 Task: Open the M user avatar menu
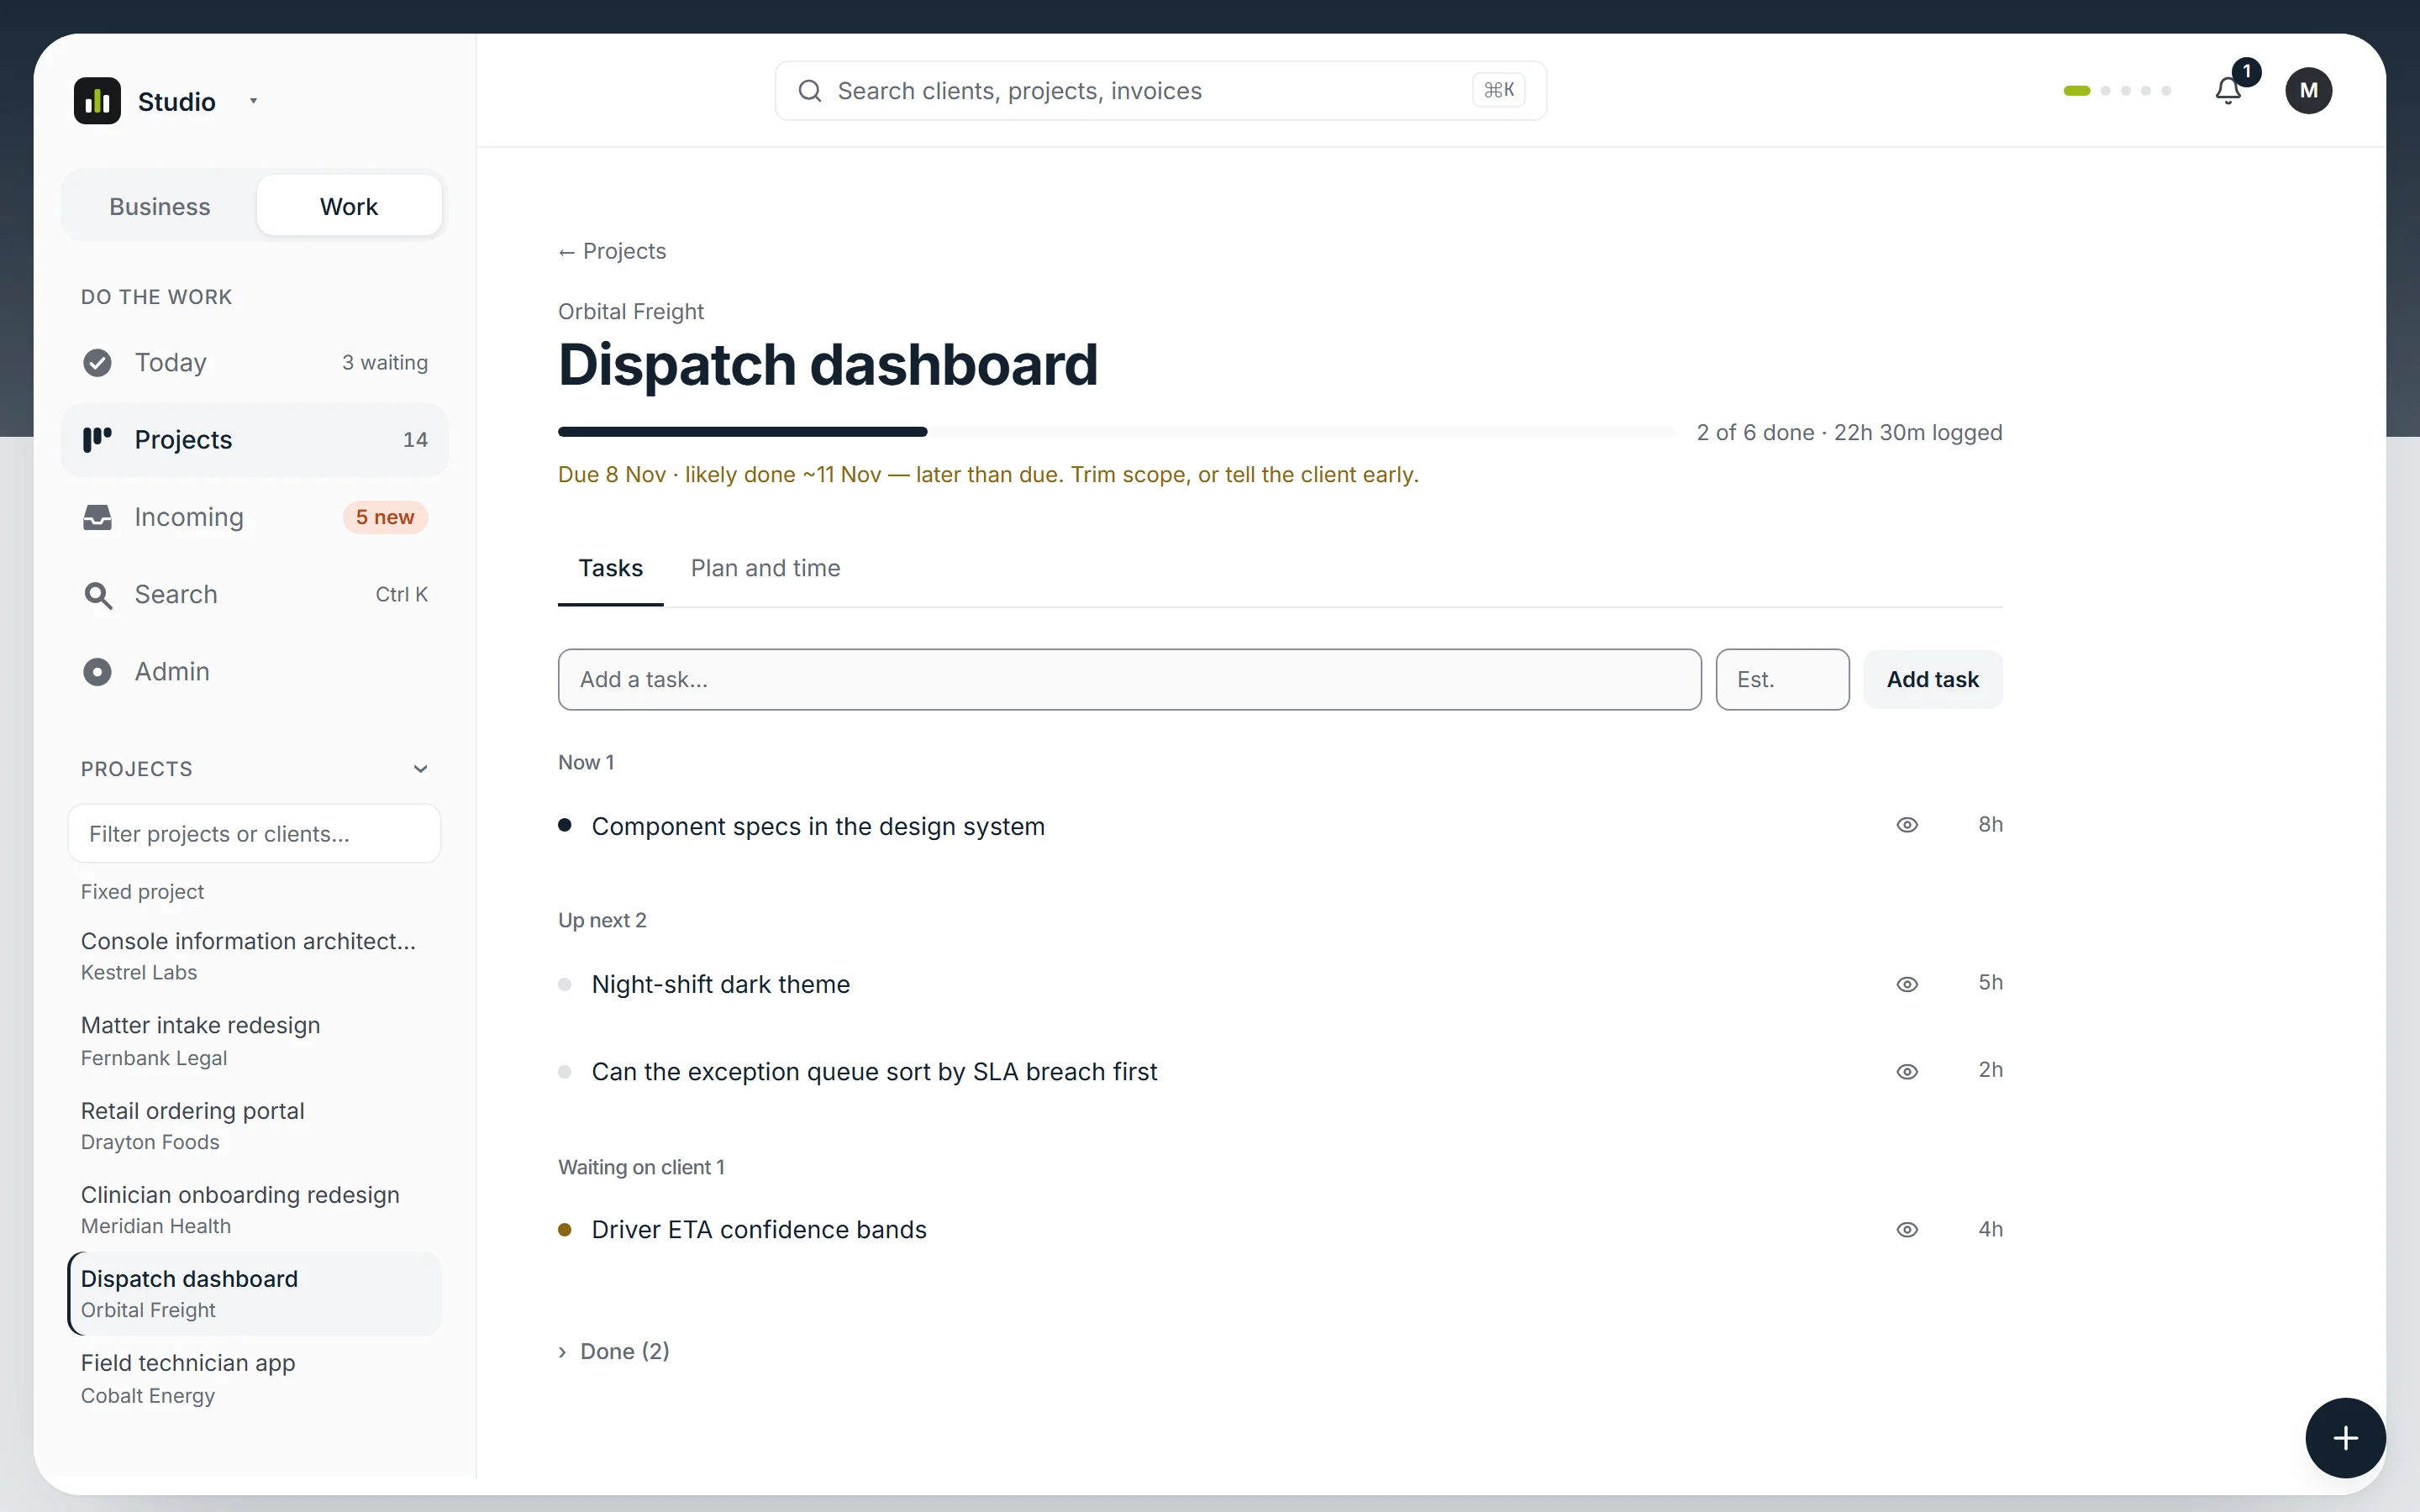2308,91
